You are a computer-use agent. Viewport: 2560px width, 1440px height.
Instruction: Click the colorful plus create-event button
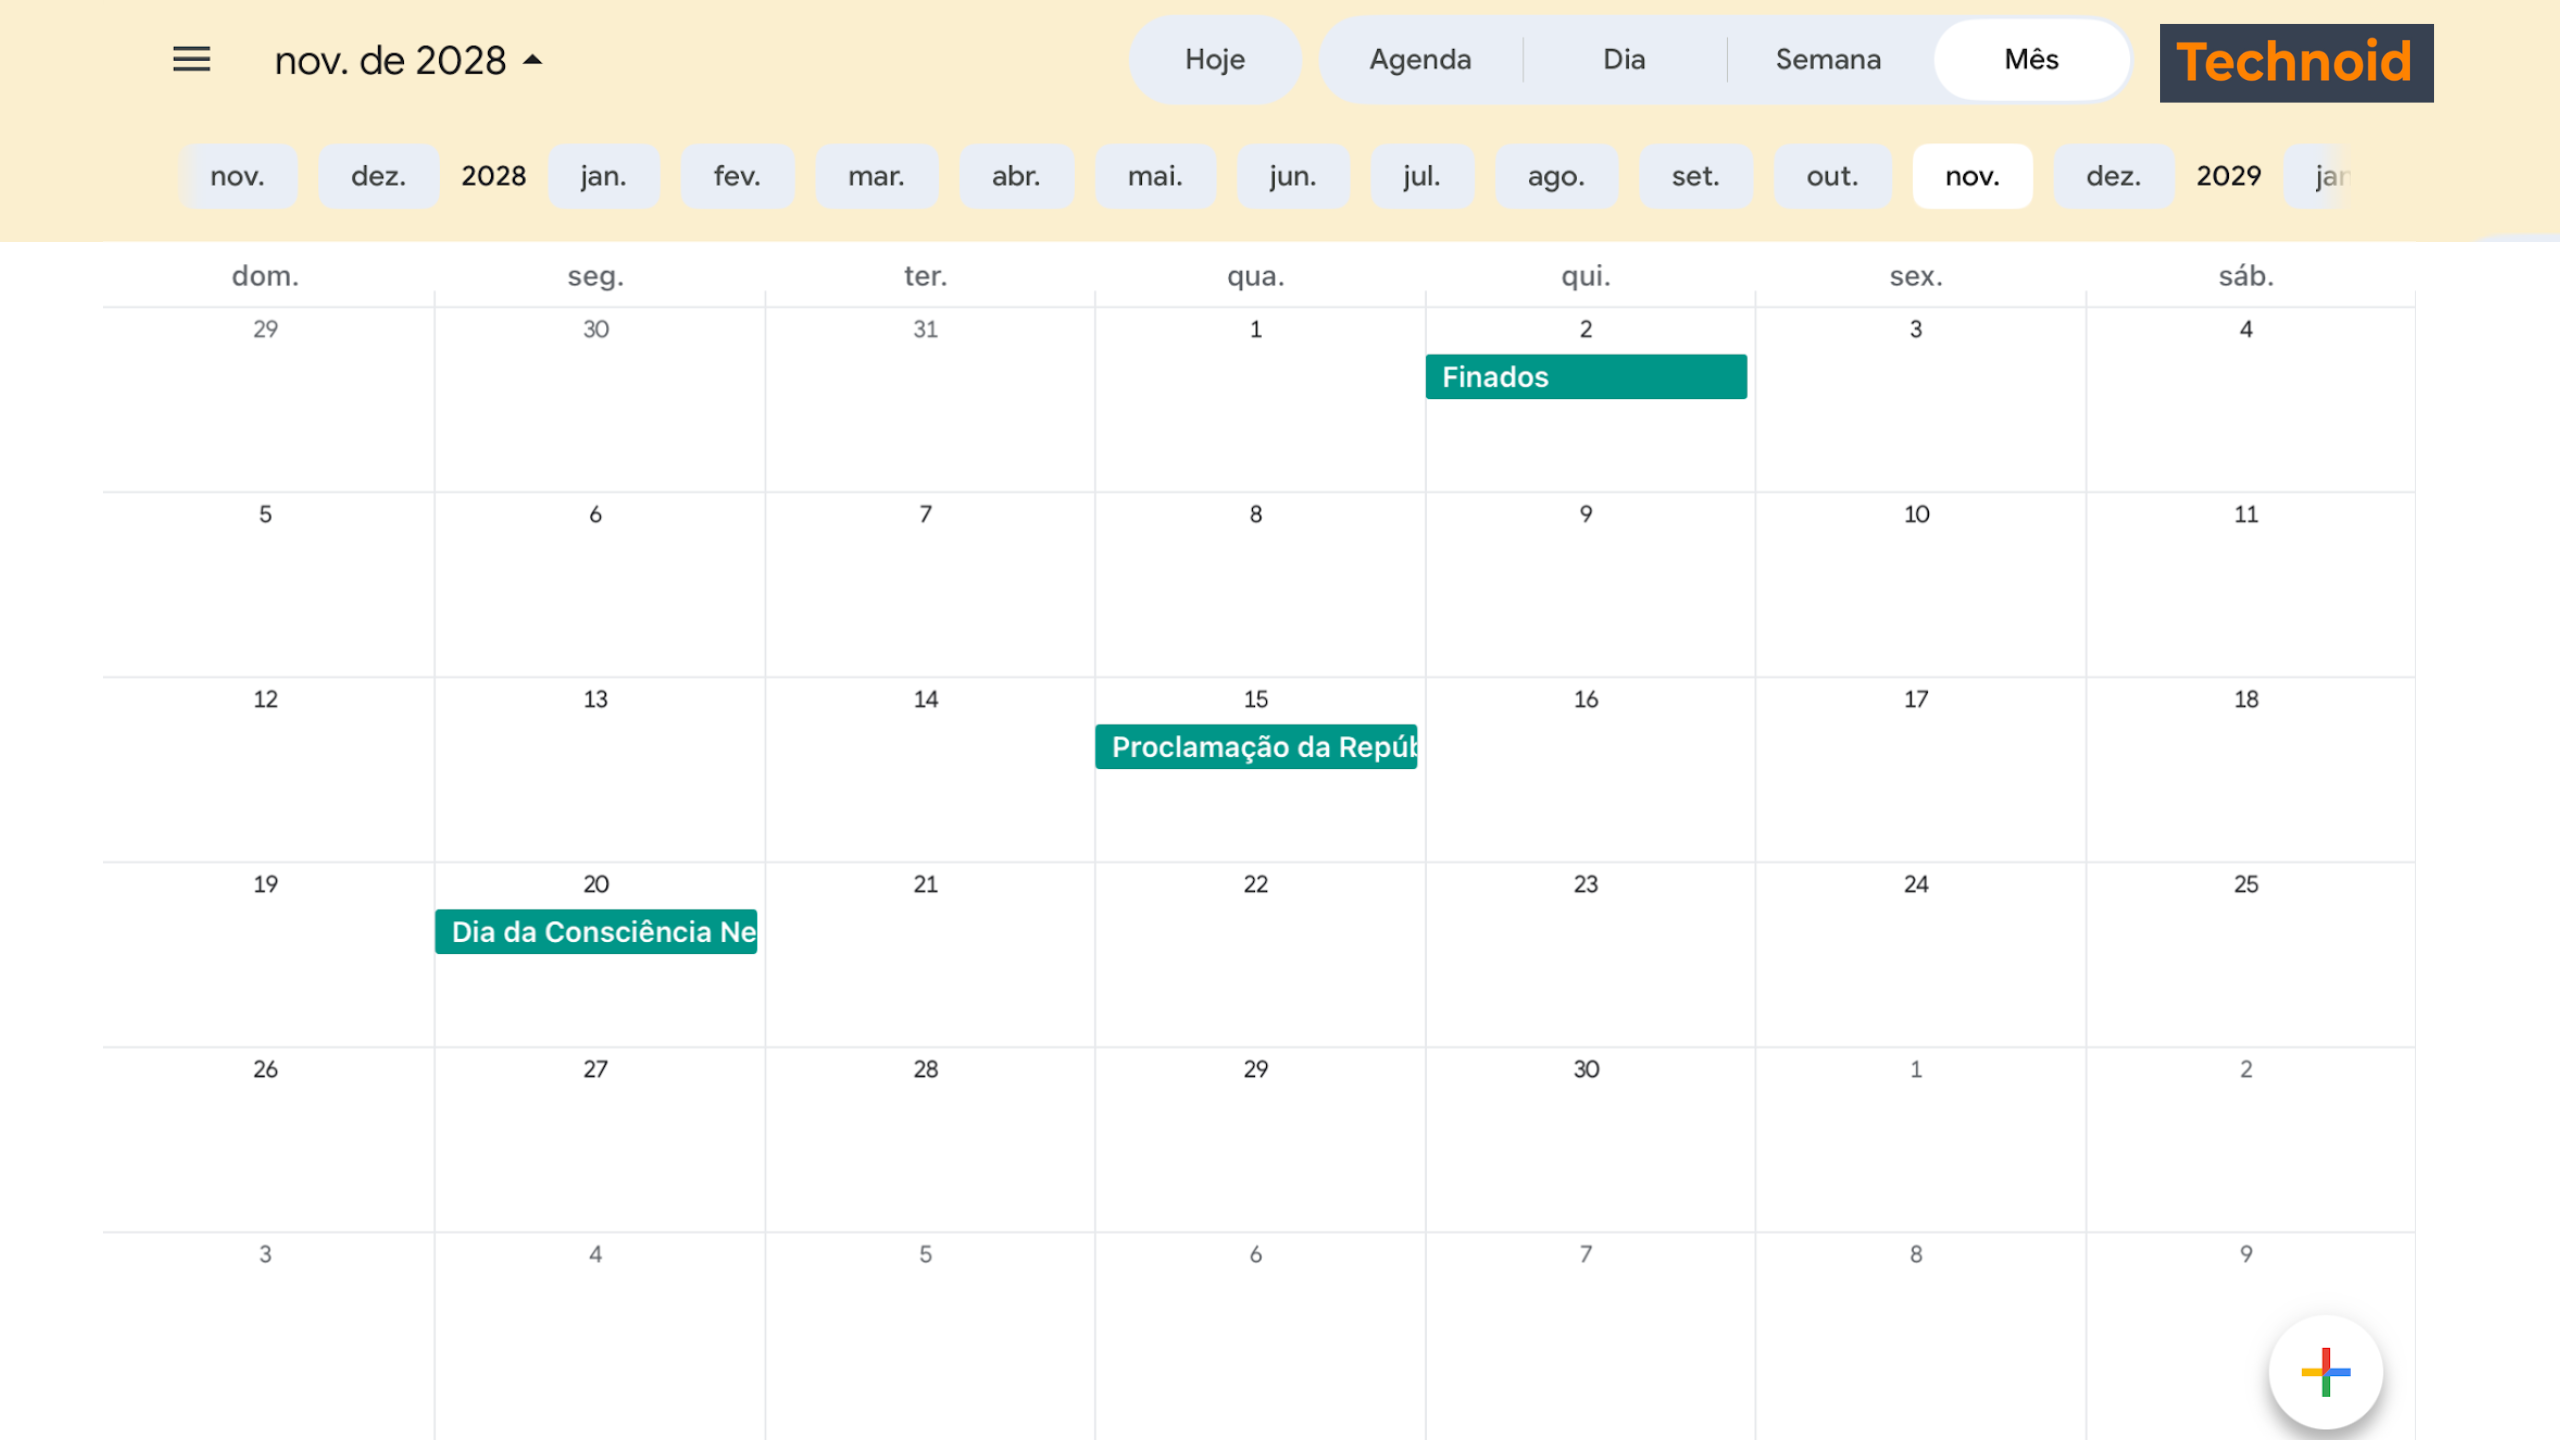click(x=2325, y=1372)
